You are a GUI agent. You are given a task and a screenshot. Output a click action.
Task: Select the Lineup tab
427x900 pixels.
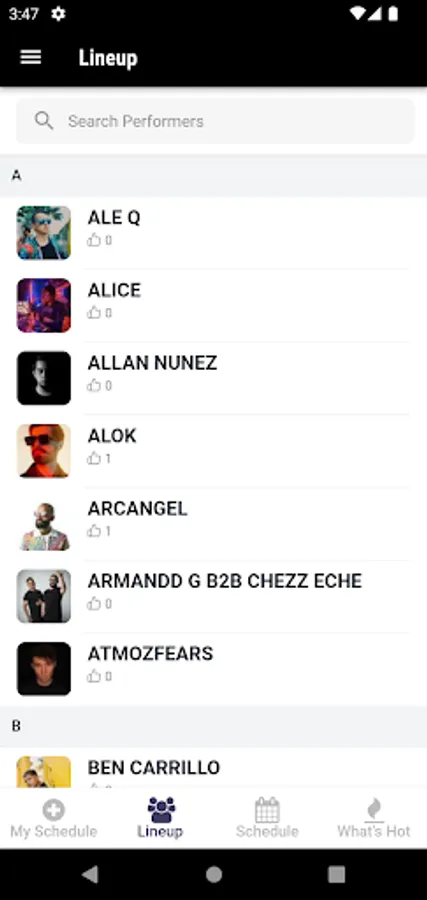[160, 818]
